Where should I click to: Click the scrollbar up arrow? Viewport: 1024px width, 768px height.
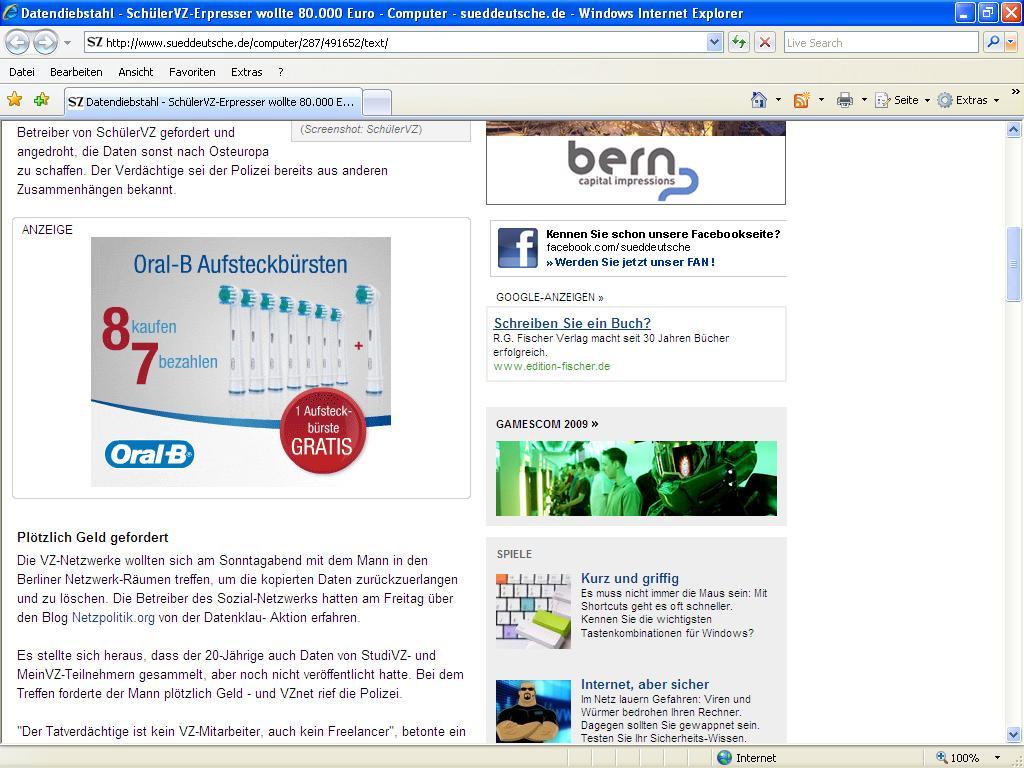pyautogui.click(x=1013, y=129)
